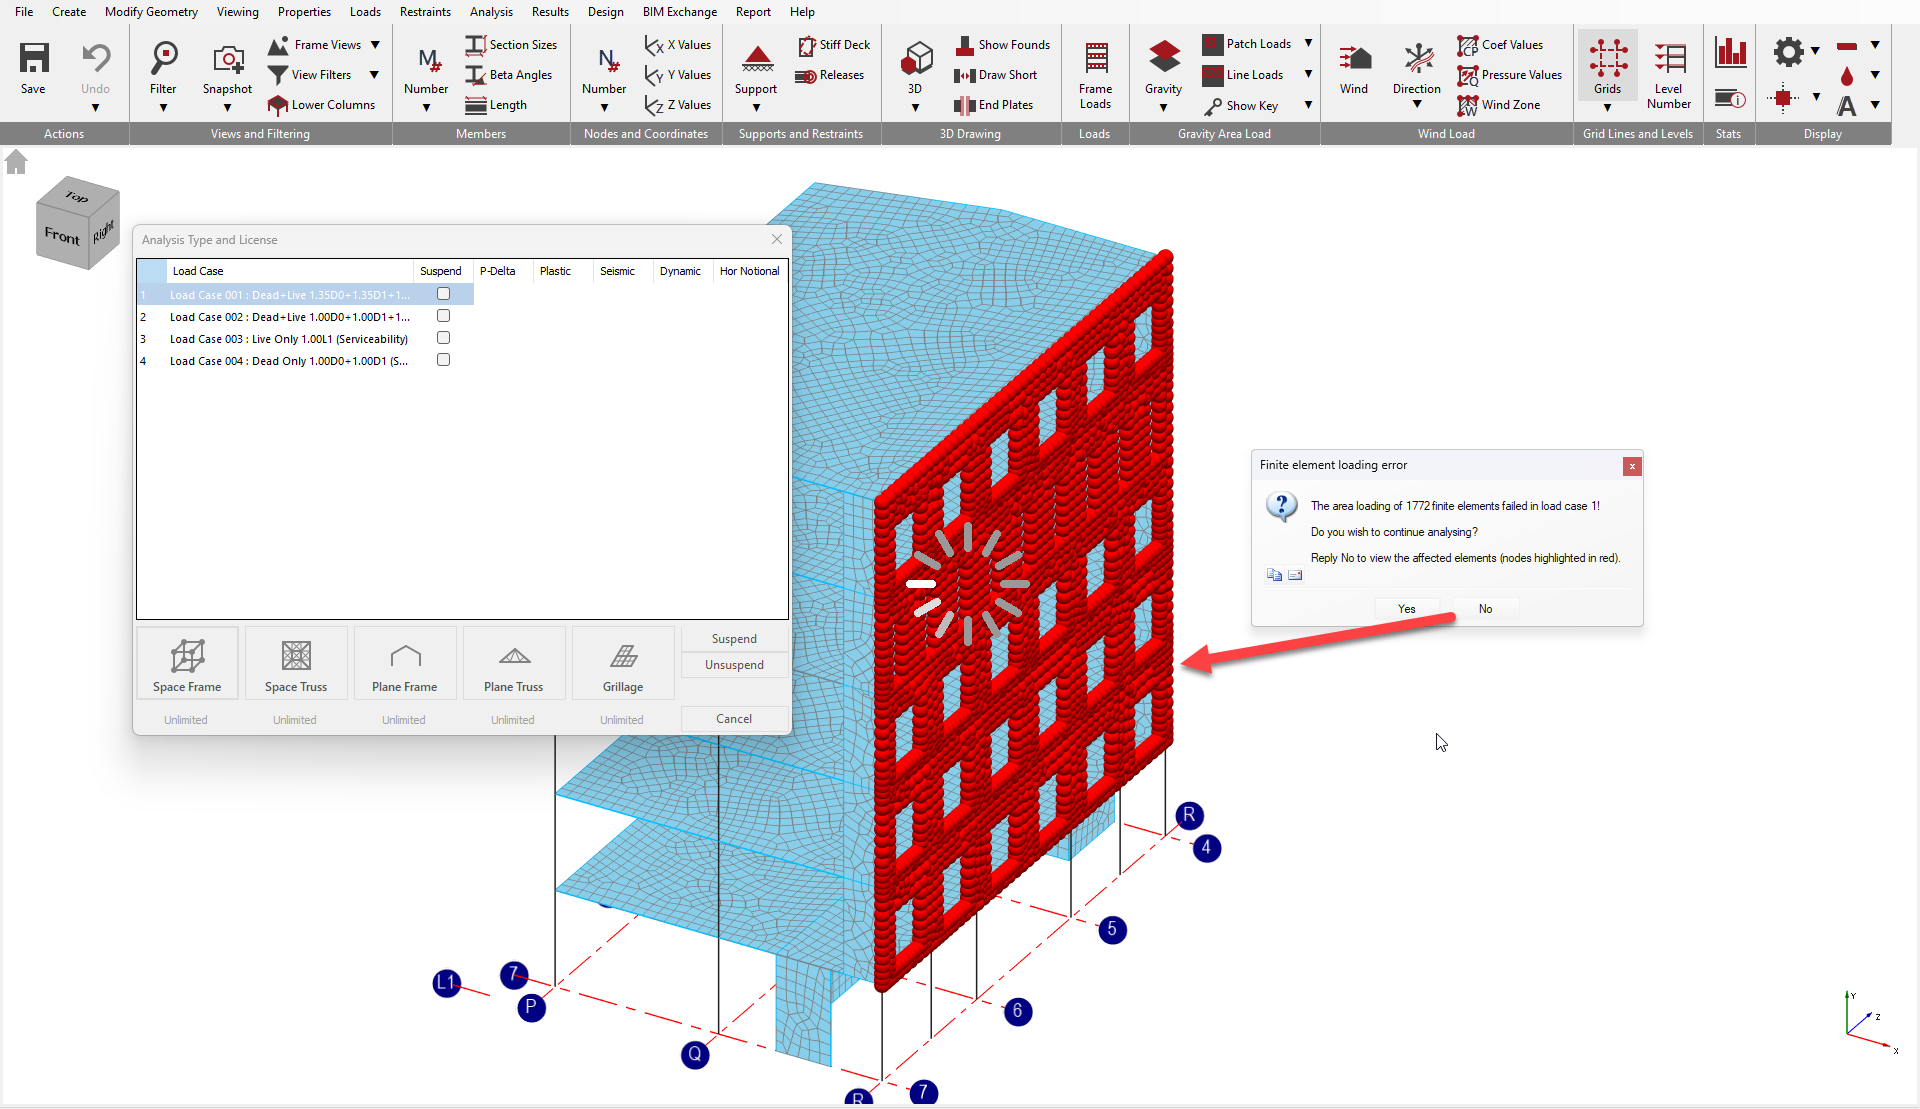Tick Suspend for Load Case 001

pos(443,294)
